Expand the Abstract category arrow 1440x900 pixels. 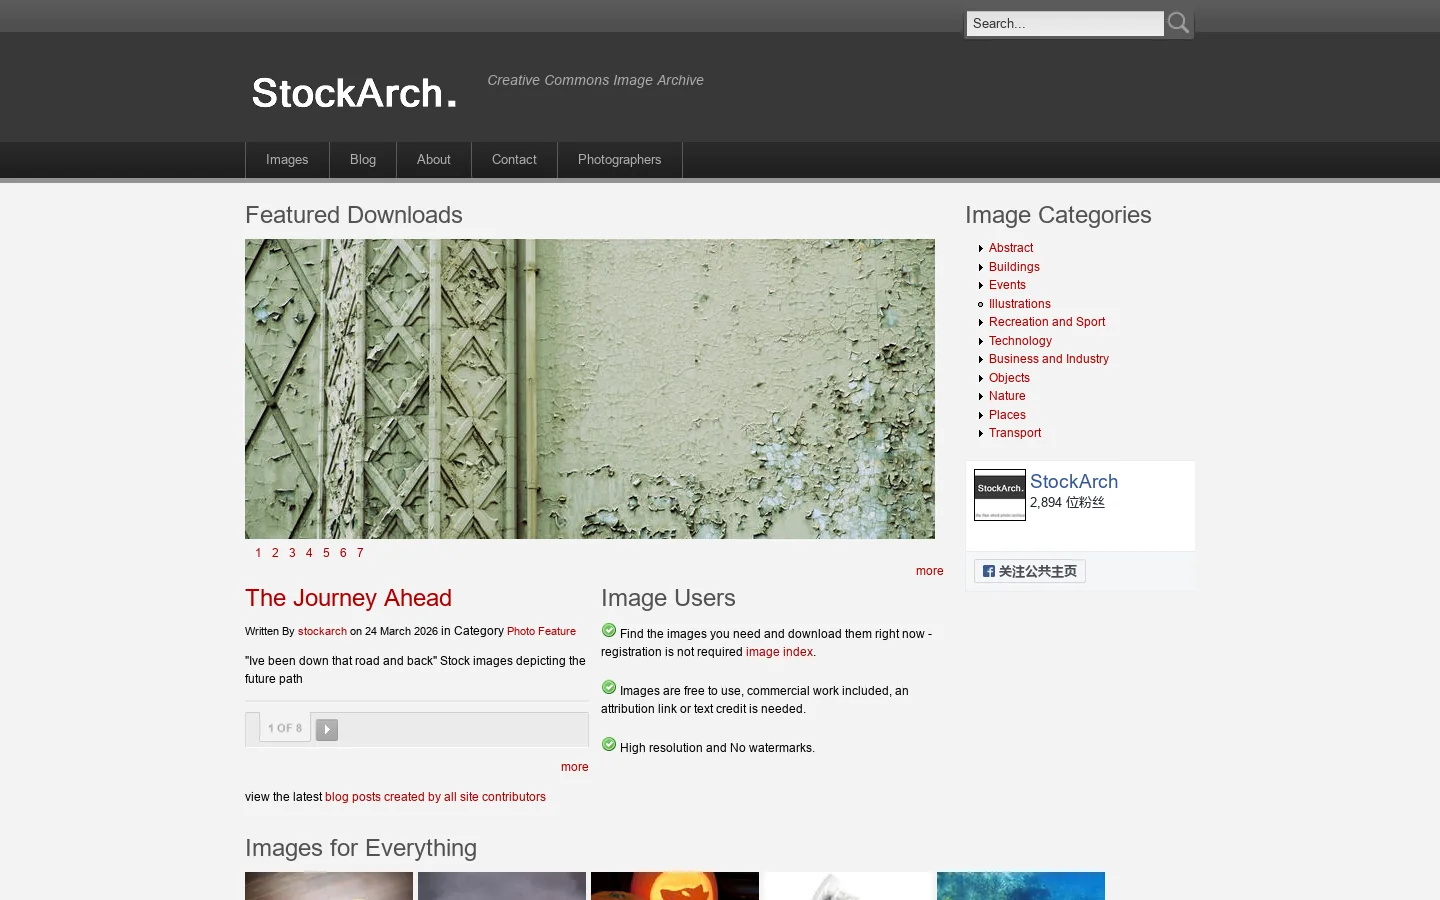(x=981, y=248)
